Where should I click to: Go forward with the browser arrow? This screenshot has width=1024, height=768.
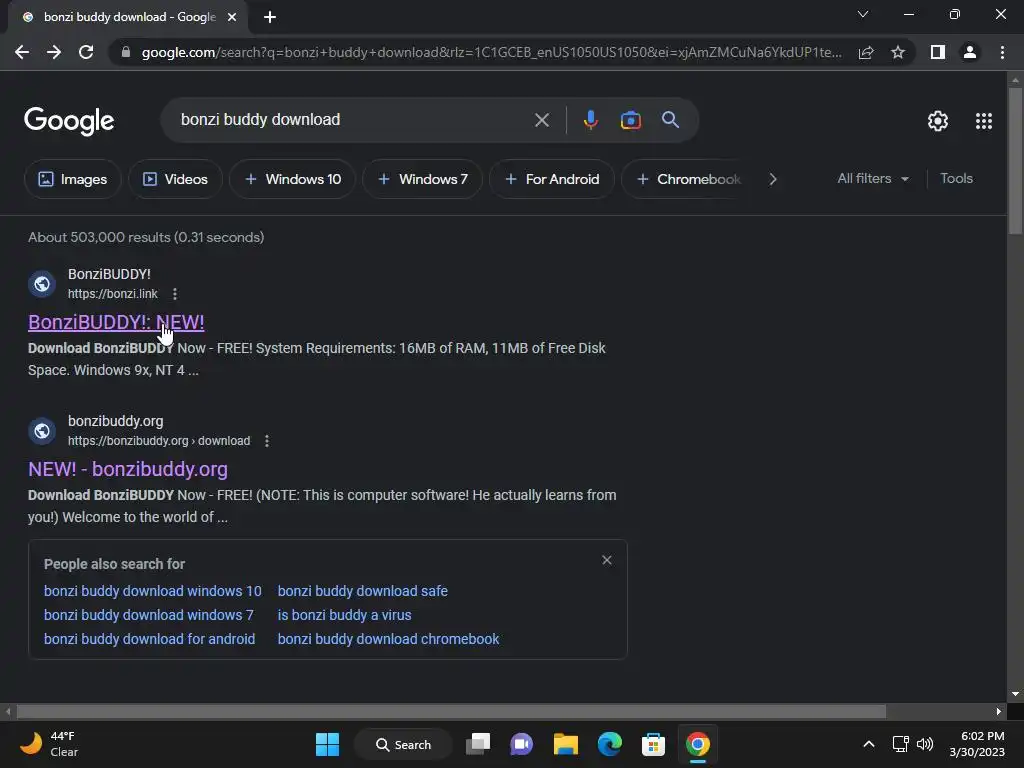(x=54, y=52)
